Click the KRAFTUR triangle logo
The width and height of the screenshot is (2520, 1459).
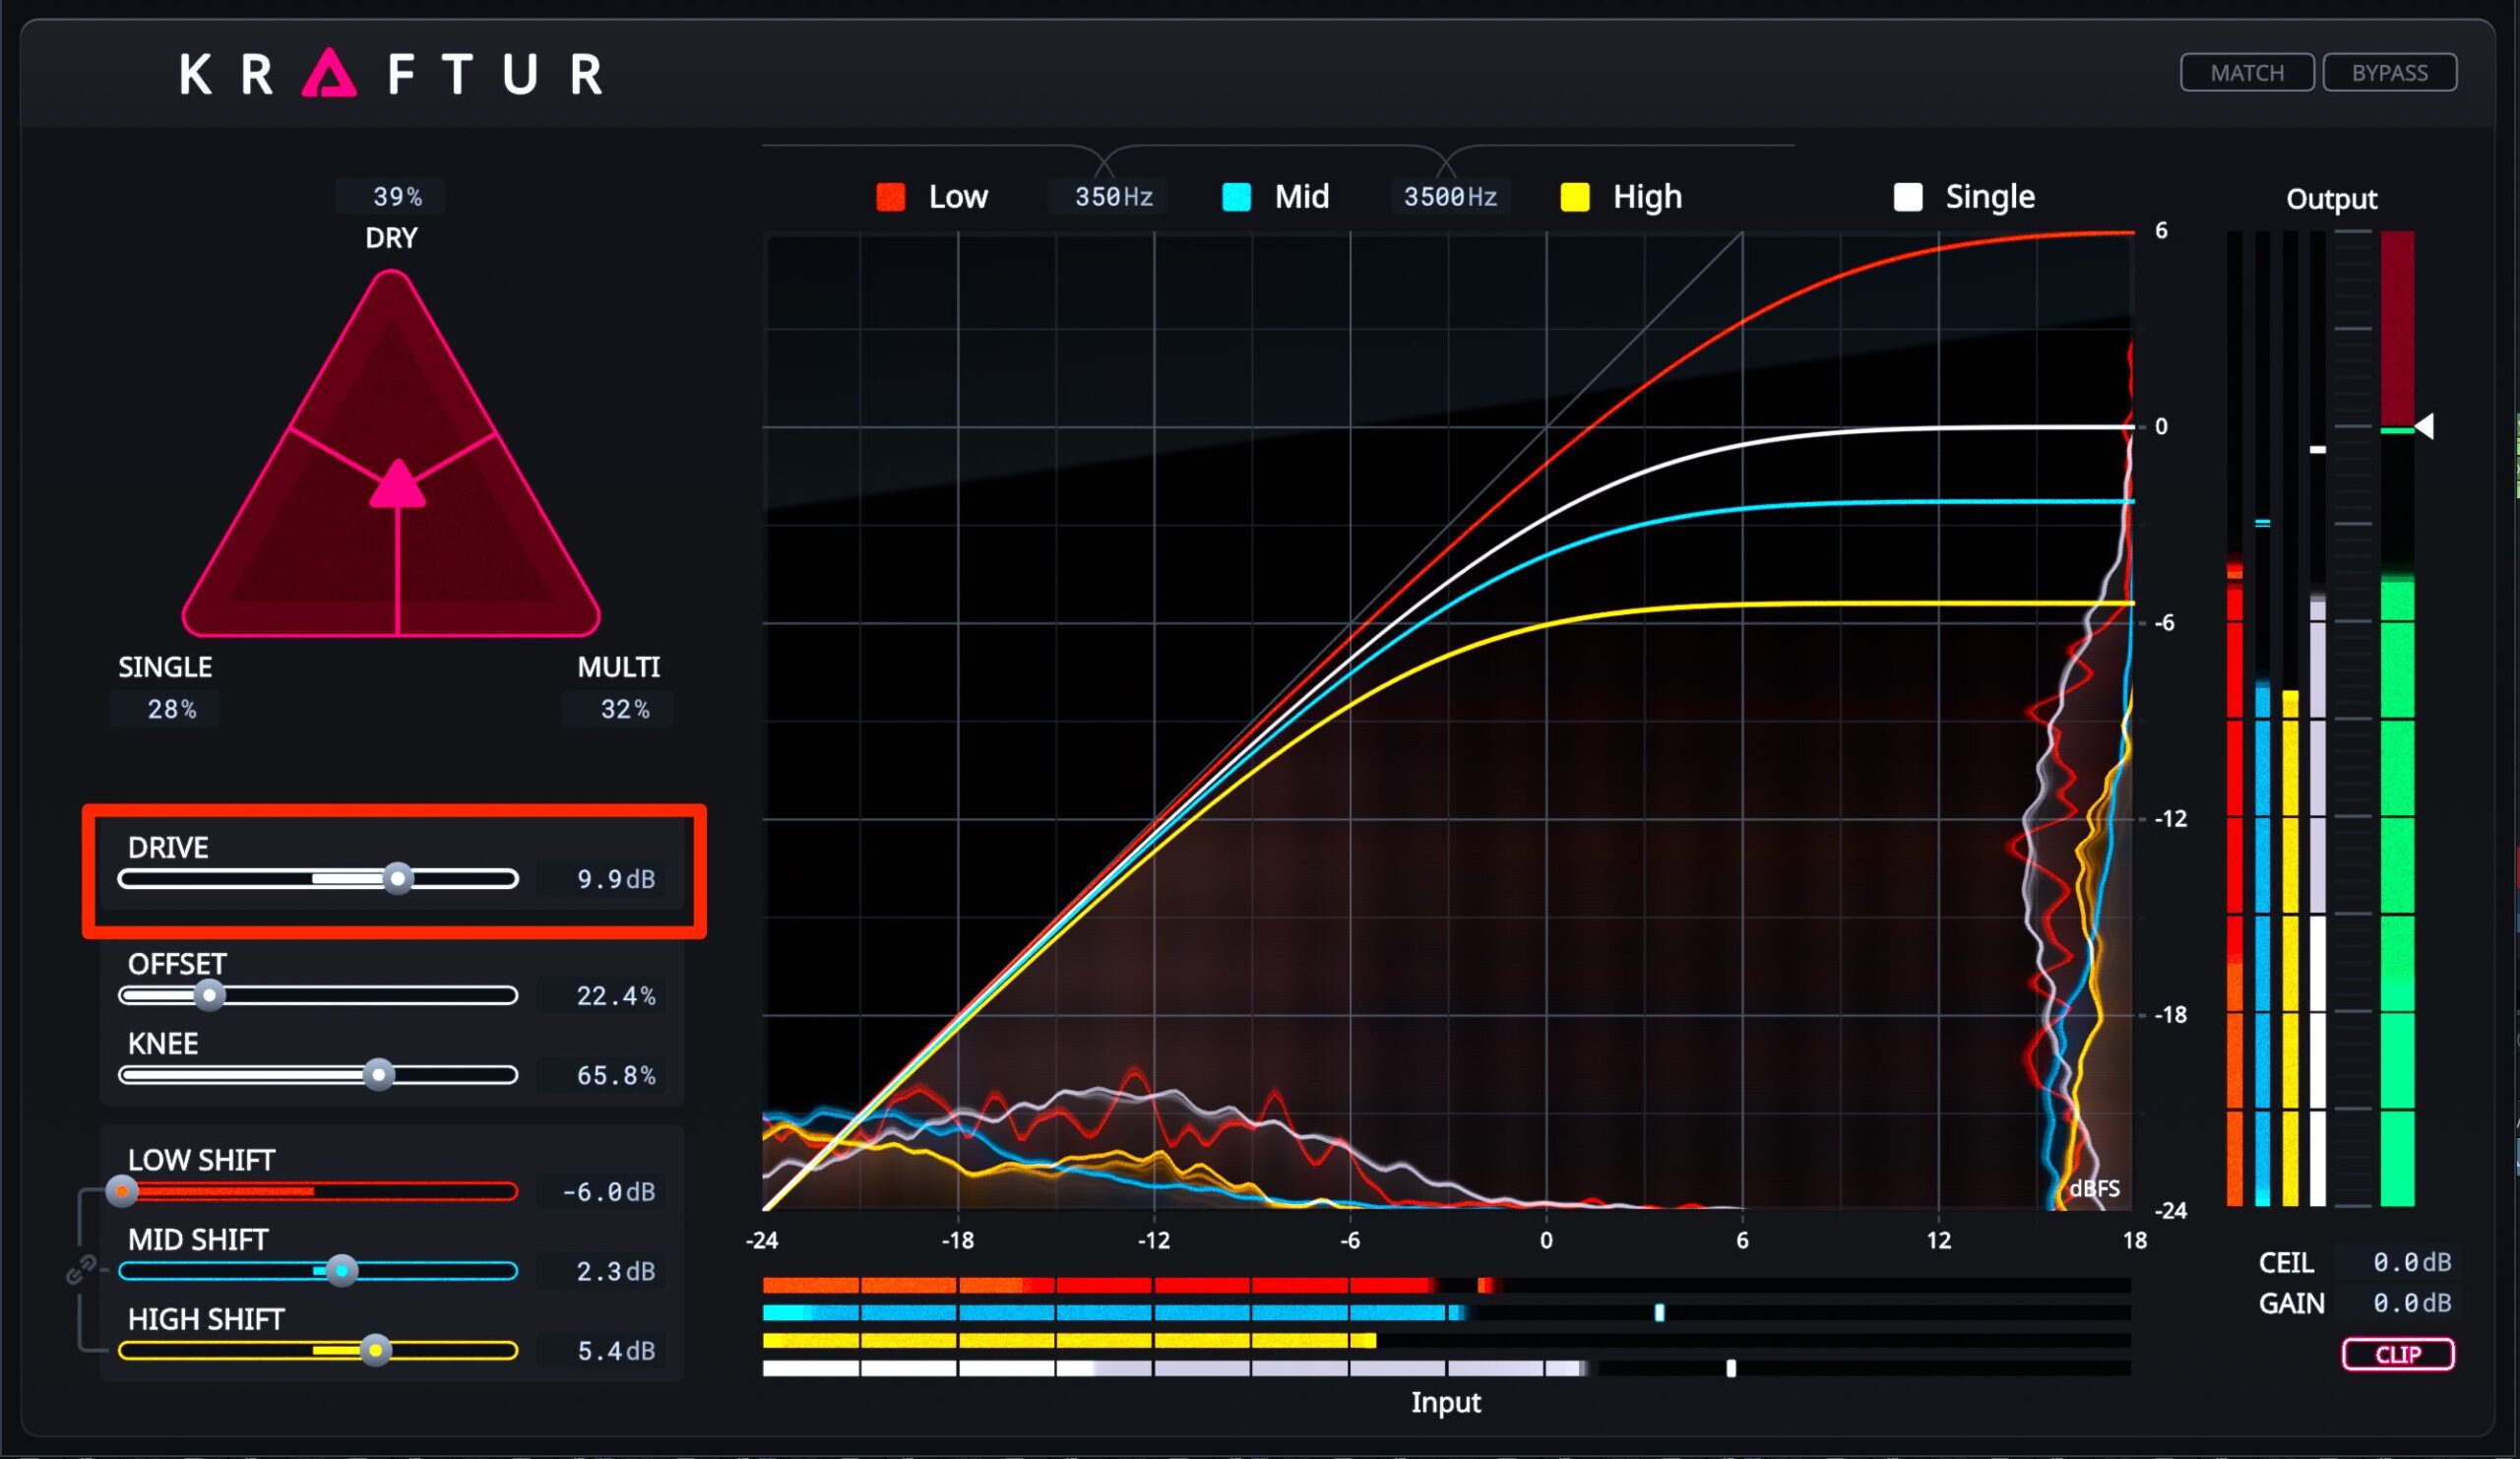(329, 74)
